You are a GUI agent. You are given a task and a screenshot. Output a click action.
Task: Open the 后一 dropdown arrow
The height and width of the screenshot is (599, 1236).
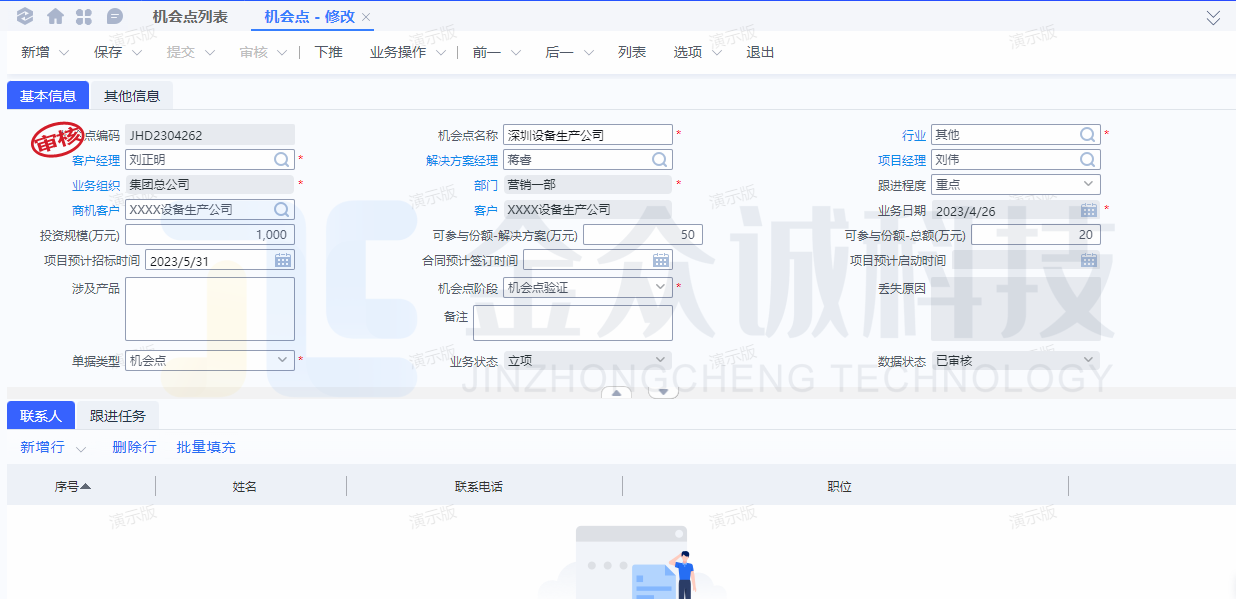588,52
